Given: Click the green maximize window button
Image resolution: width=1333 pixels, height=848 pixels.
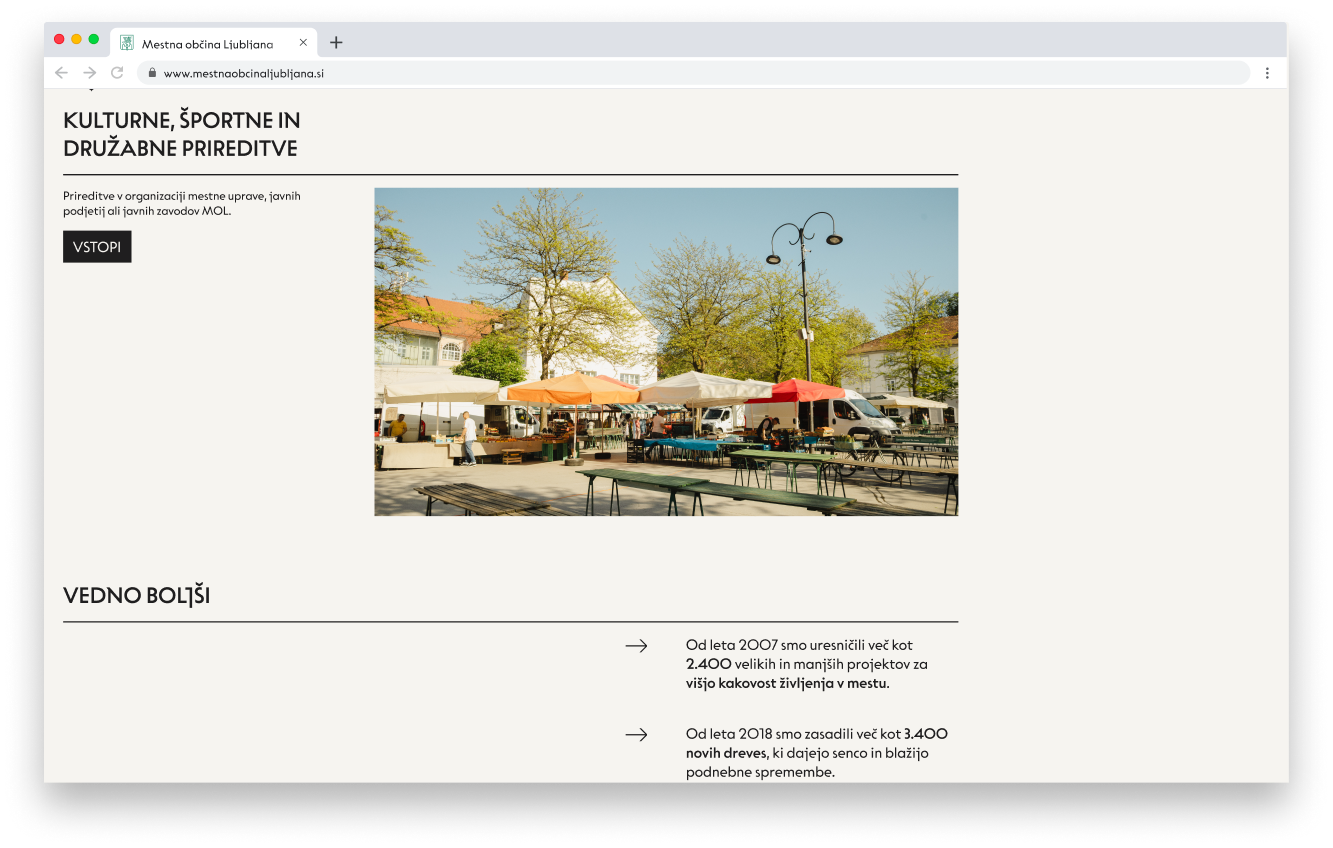Looking at the screenshot, I should tap(94, 39).
